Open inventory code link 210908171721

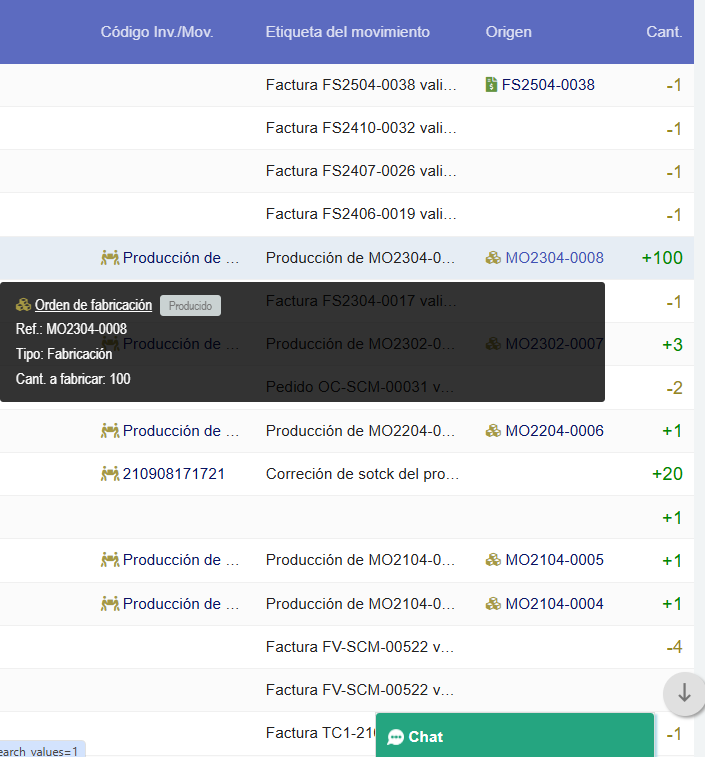[174, 474]
